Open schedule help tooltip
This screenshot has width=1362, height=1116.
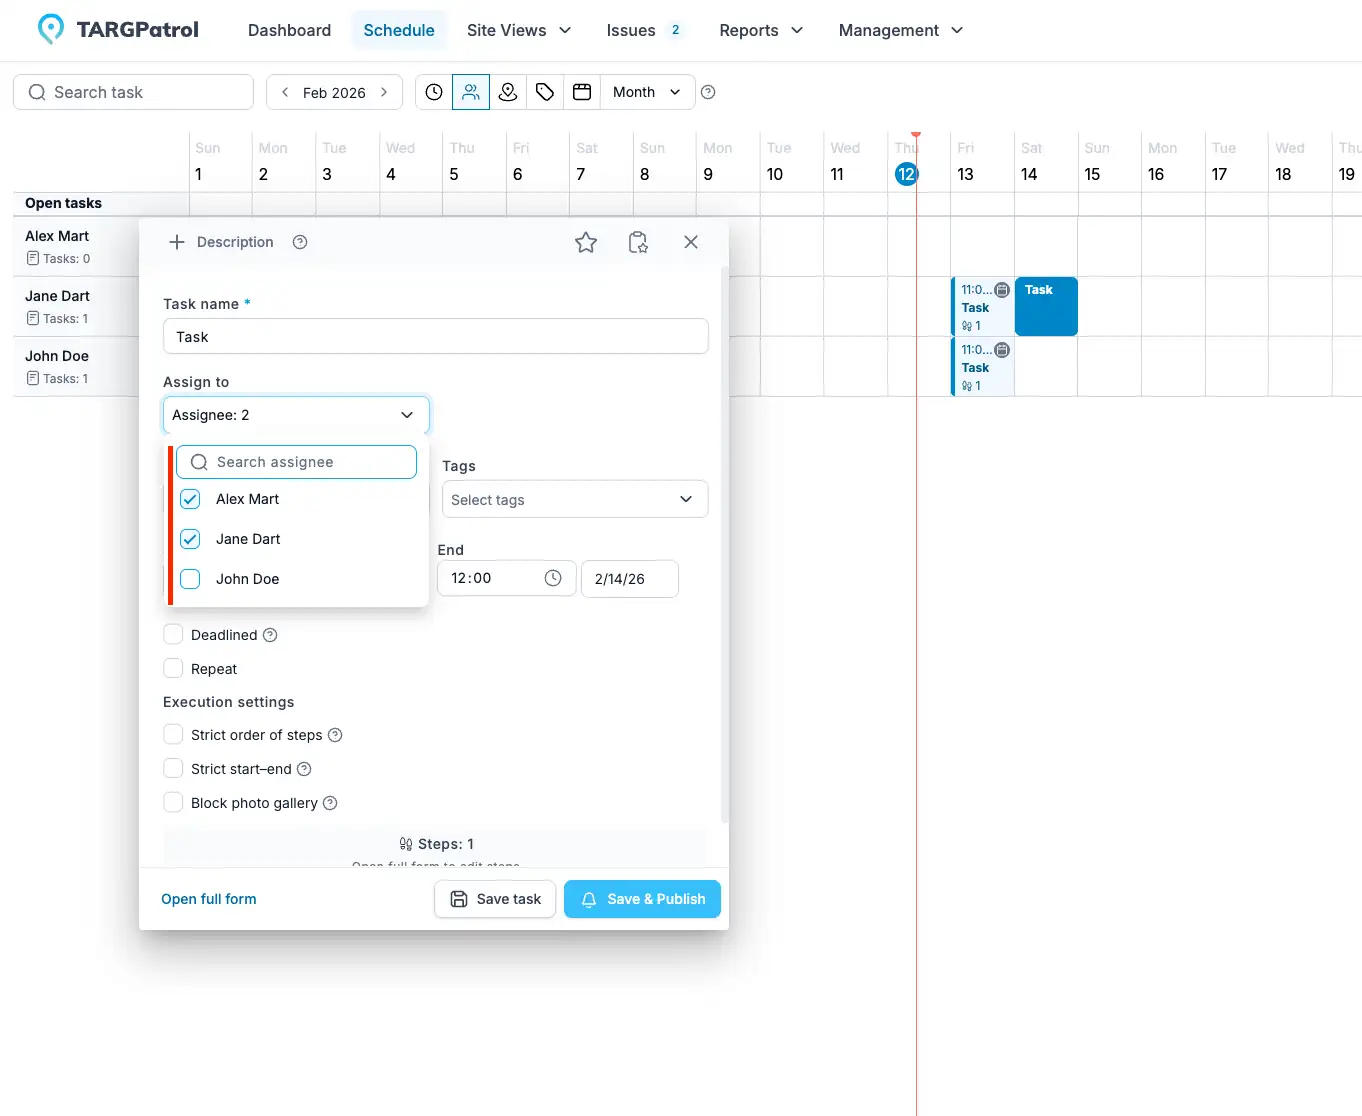pos(708,92)
